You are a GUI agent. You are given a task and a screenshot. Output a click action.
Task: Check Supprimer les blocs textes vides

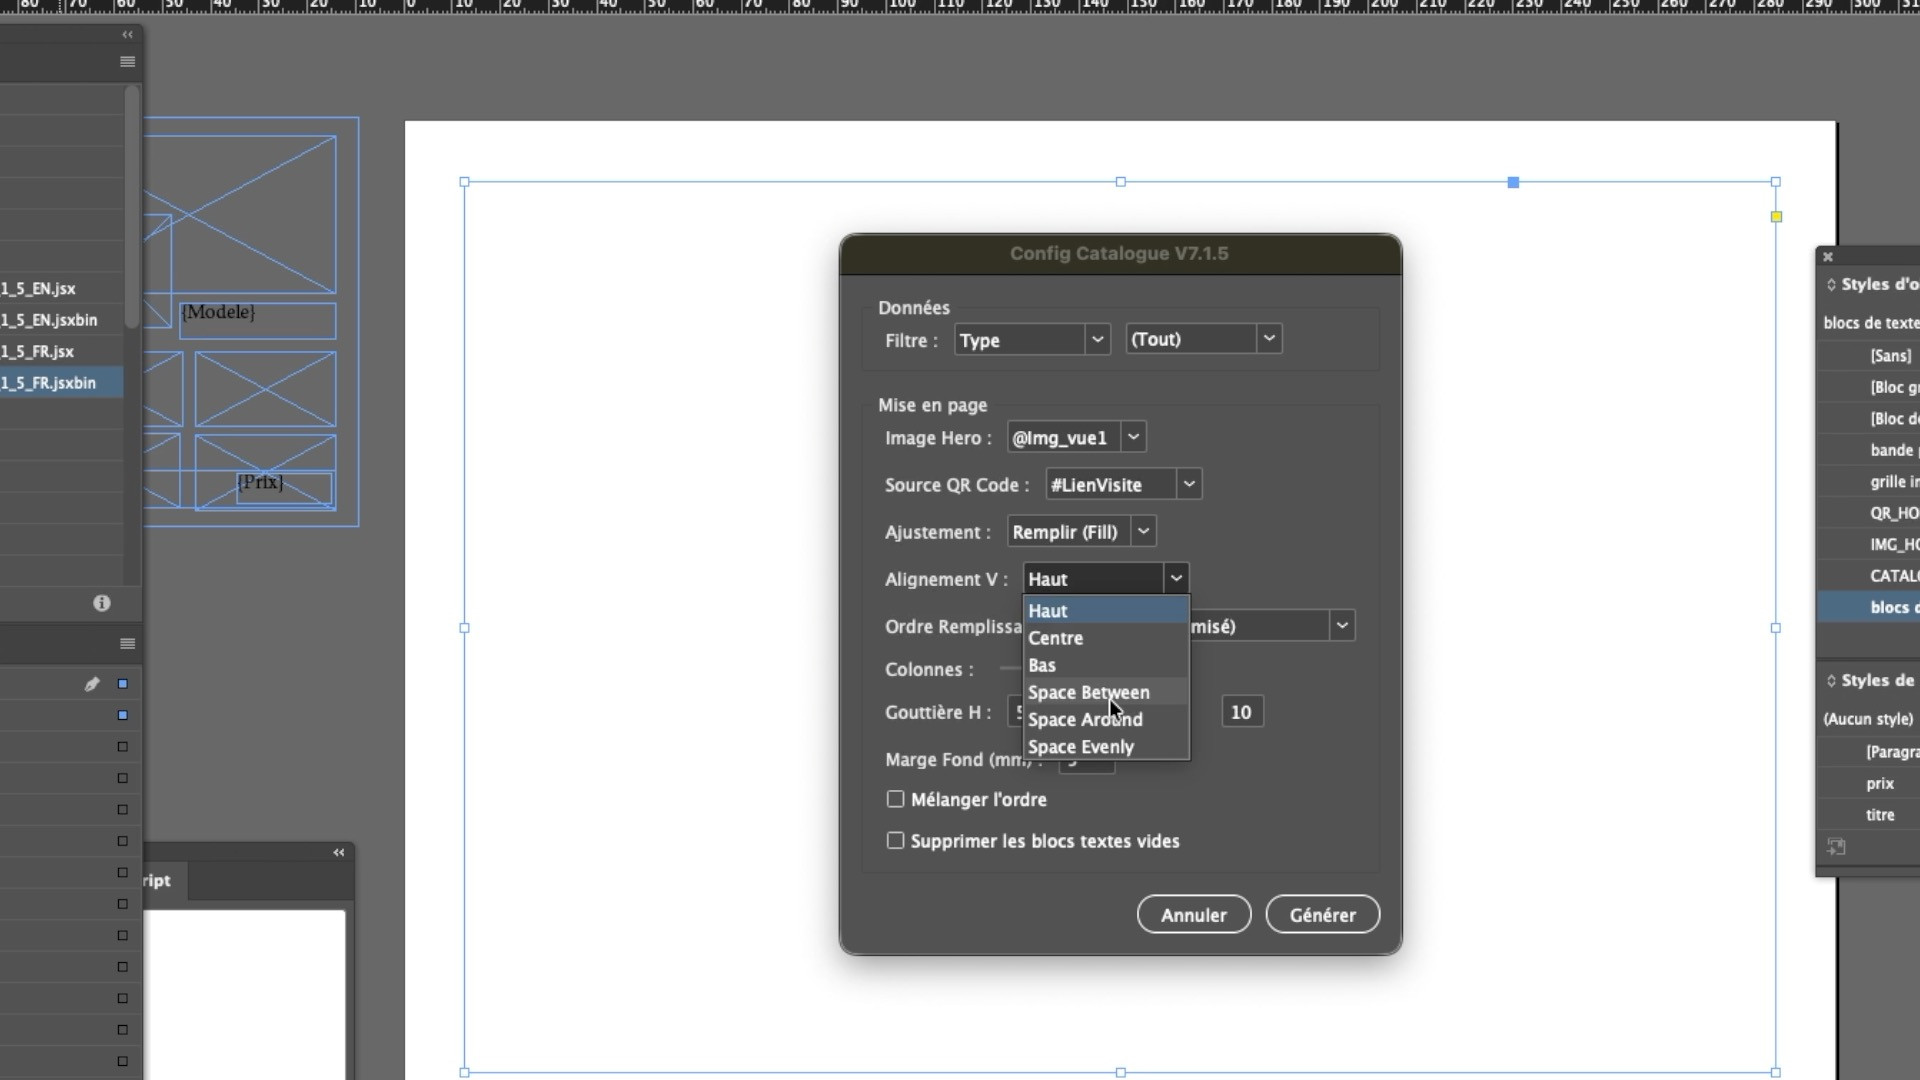coord(895,841)
